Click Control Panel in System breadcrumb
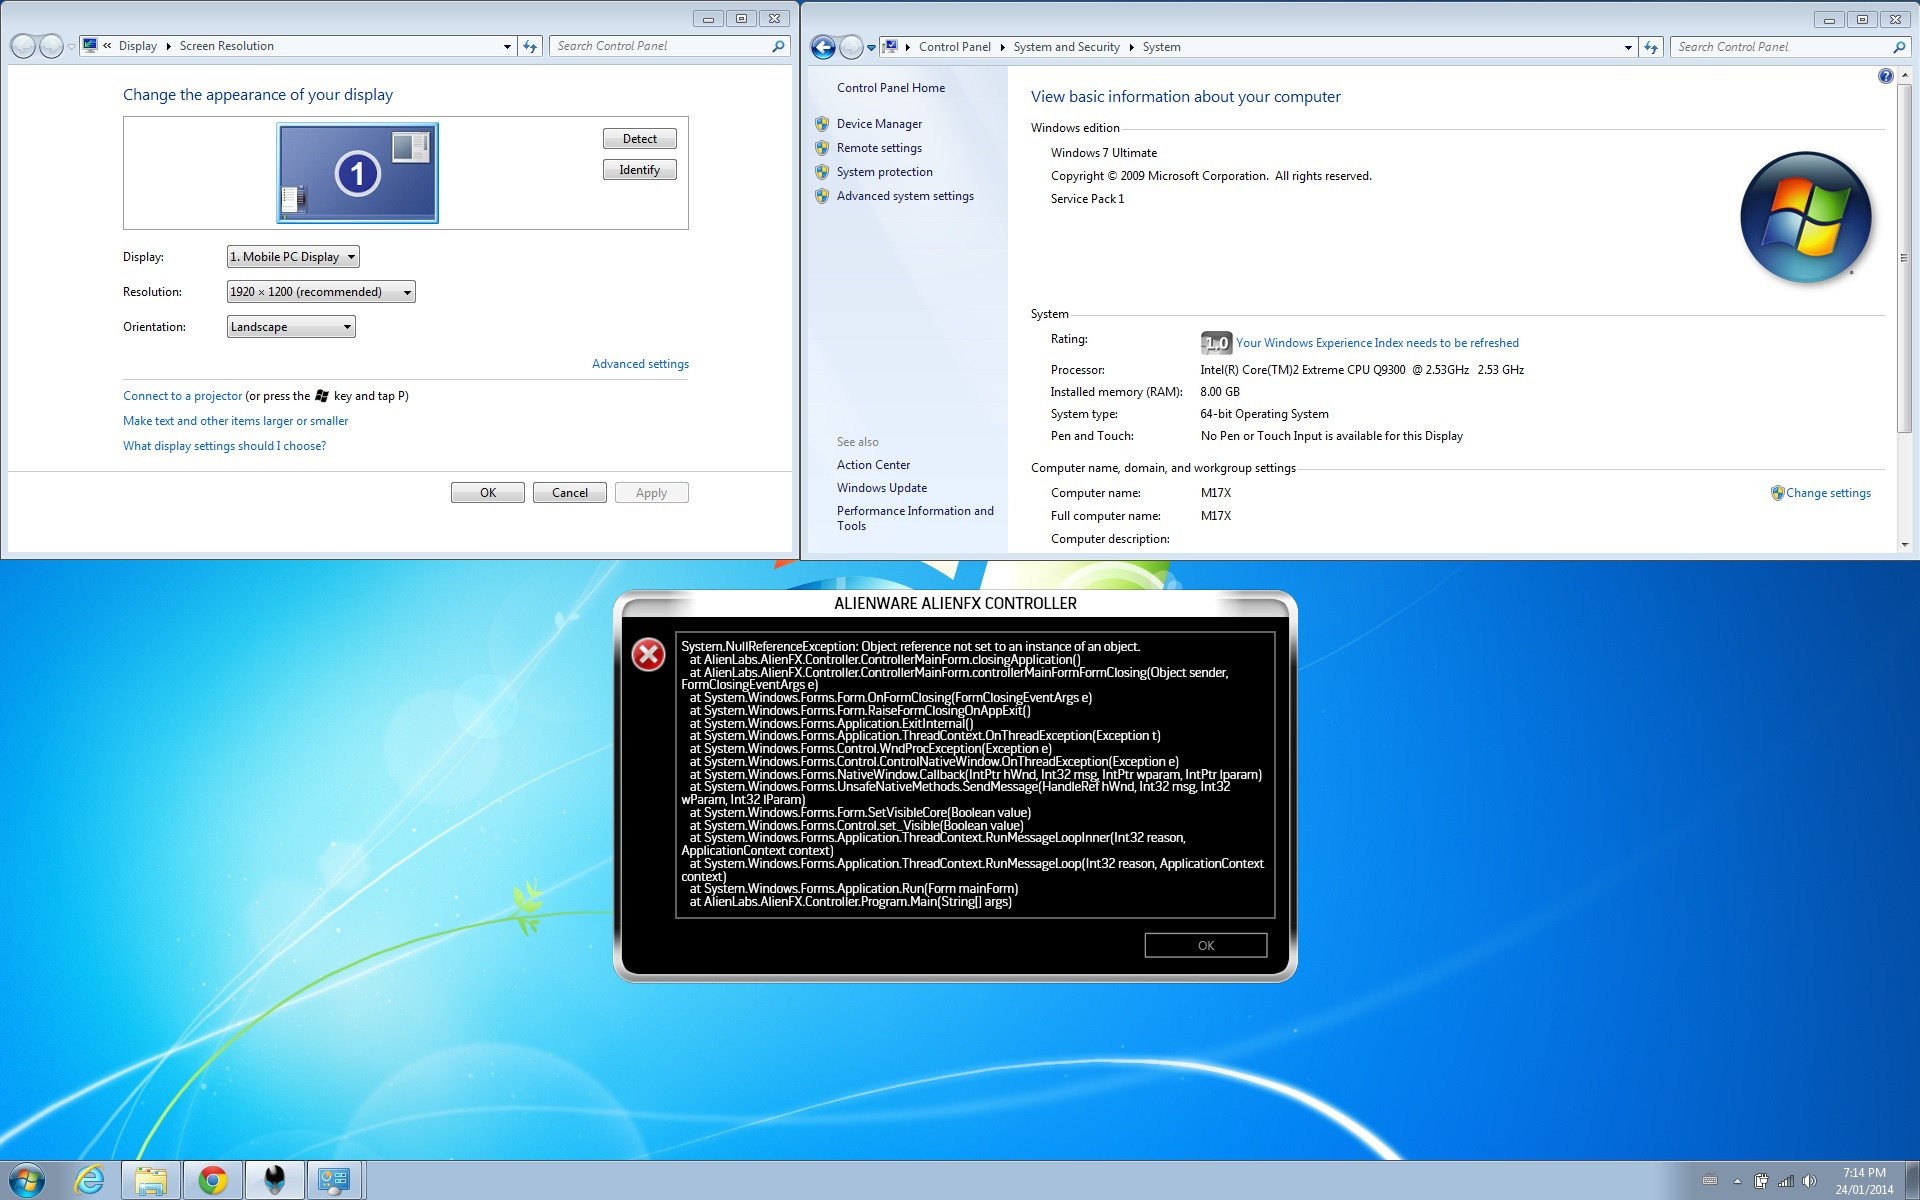The image size is (1920, 1200). click(x=955, y=47)
